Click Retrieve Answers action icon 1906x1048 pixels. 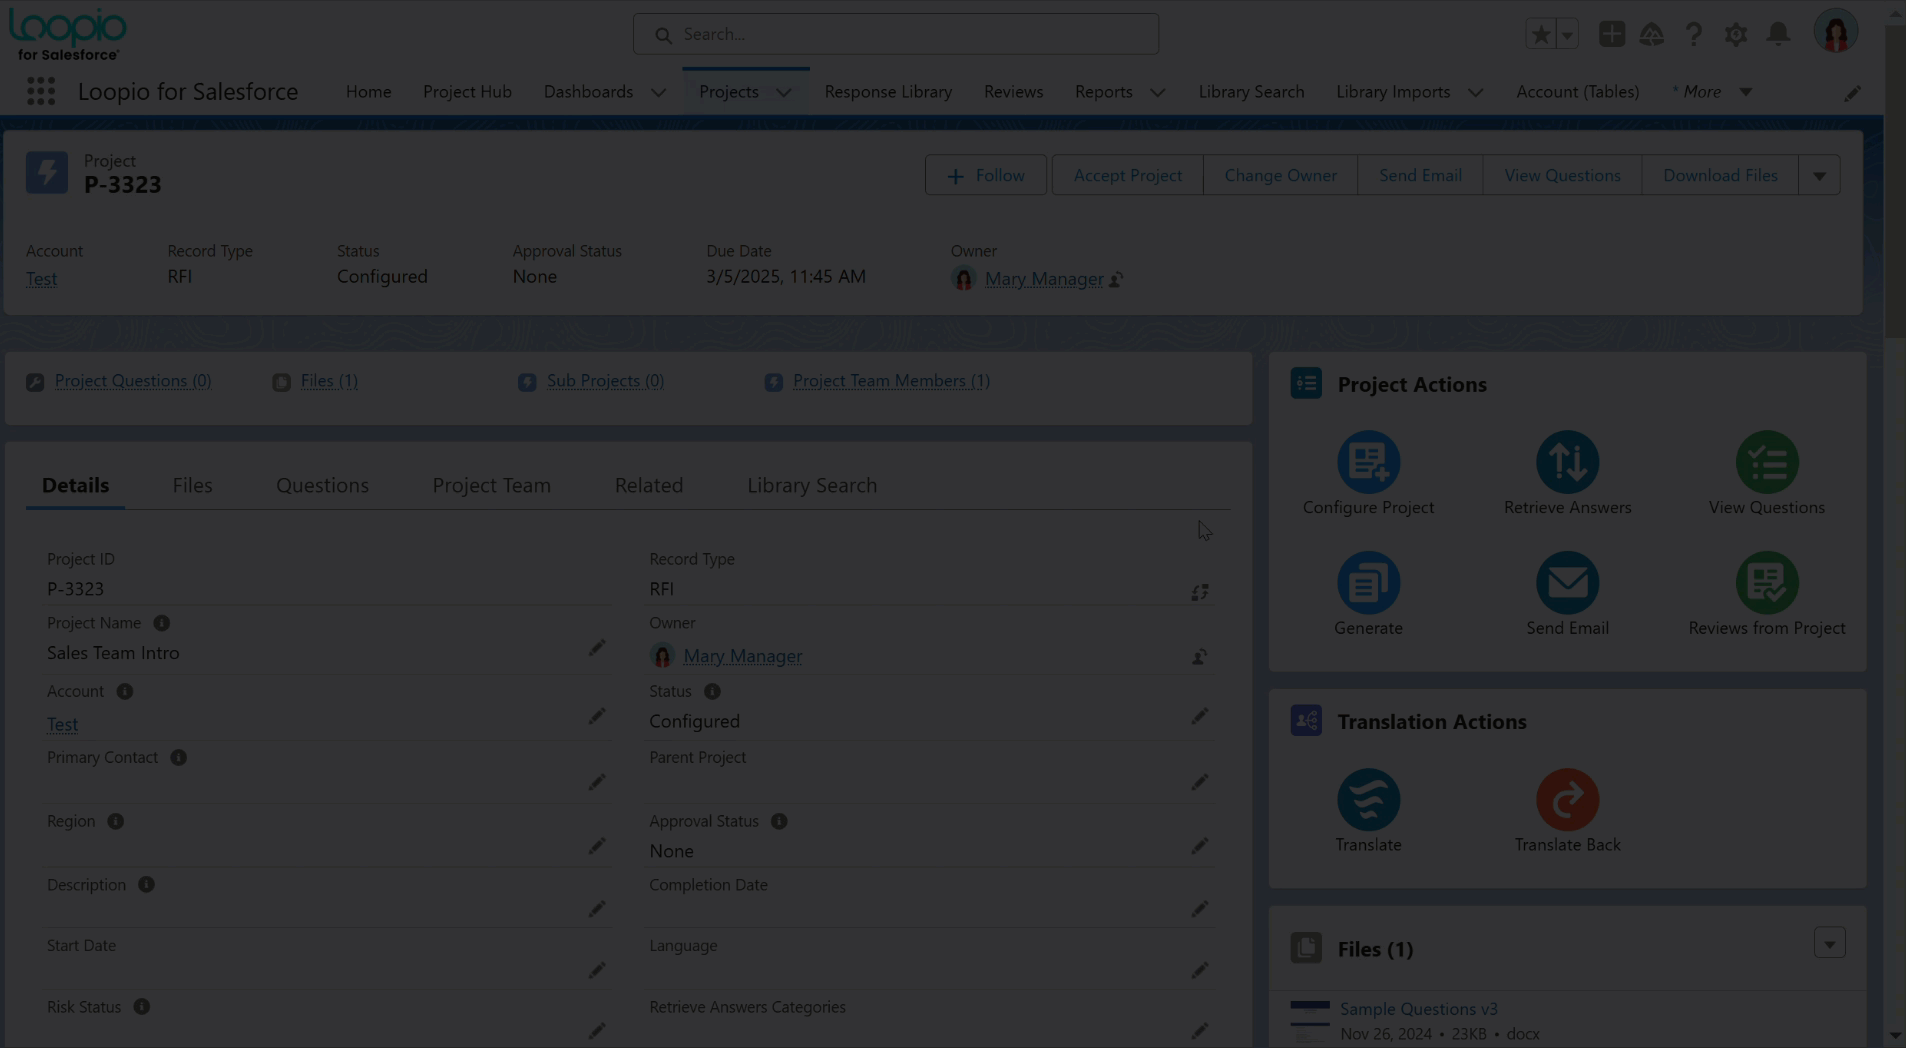coord(1567,462)
